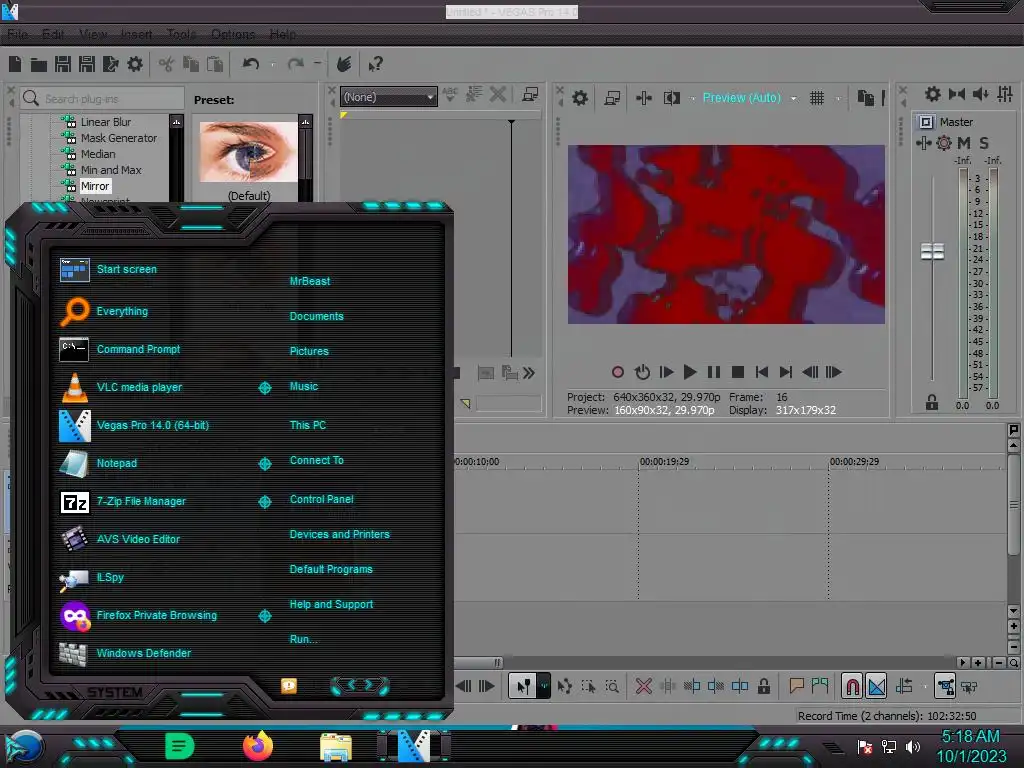Click Run... in start menu
The image size is (1024, 768).
303,639
